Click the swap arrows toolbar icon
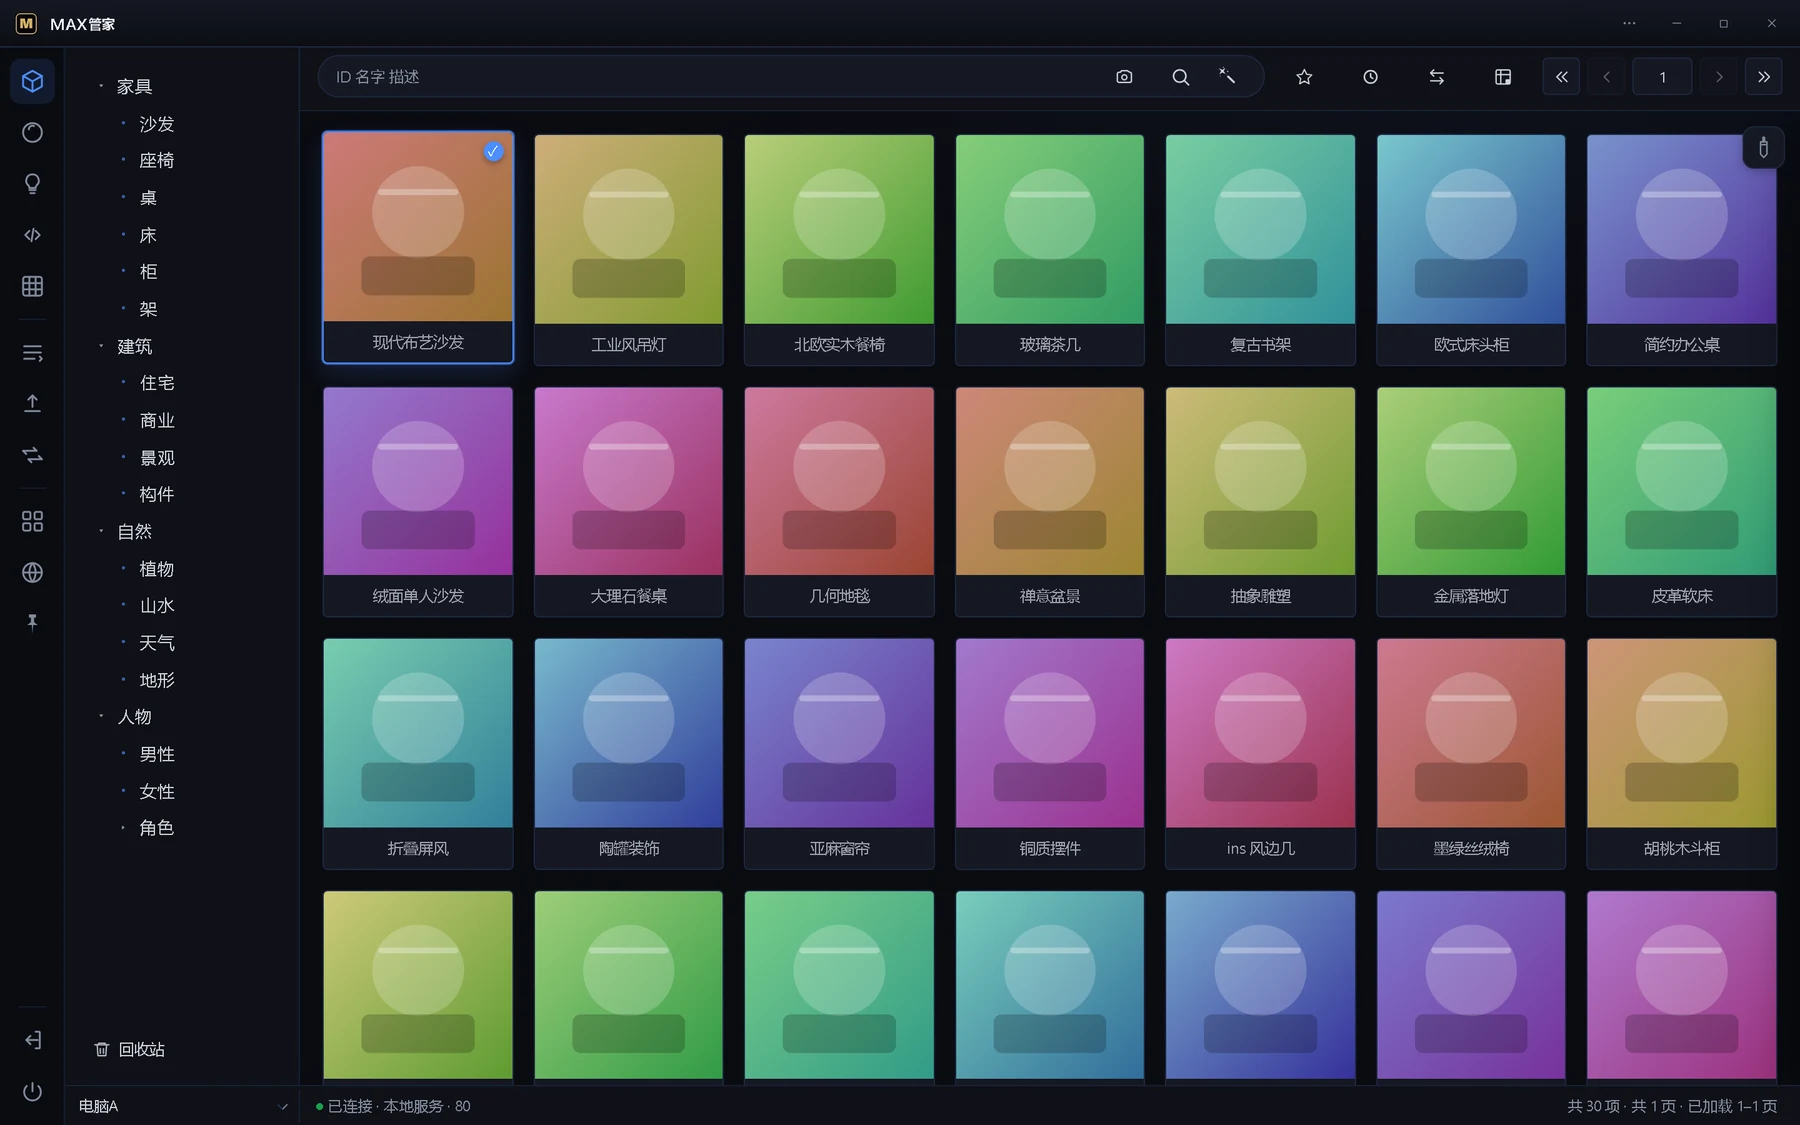The image size is (1800, 1125). (x=1436, y=77)
